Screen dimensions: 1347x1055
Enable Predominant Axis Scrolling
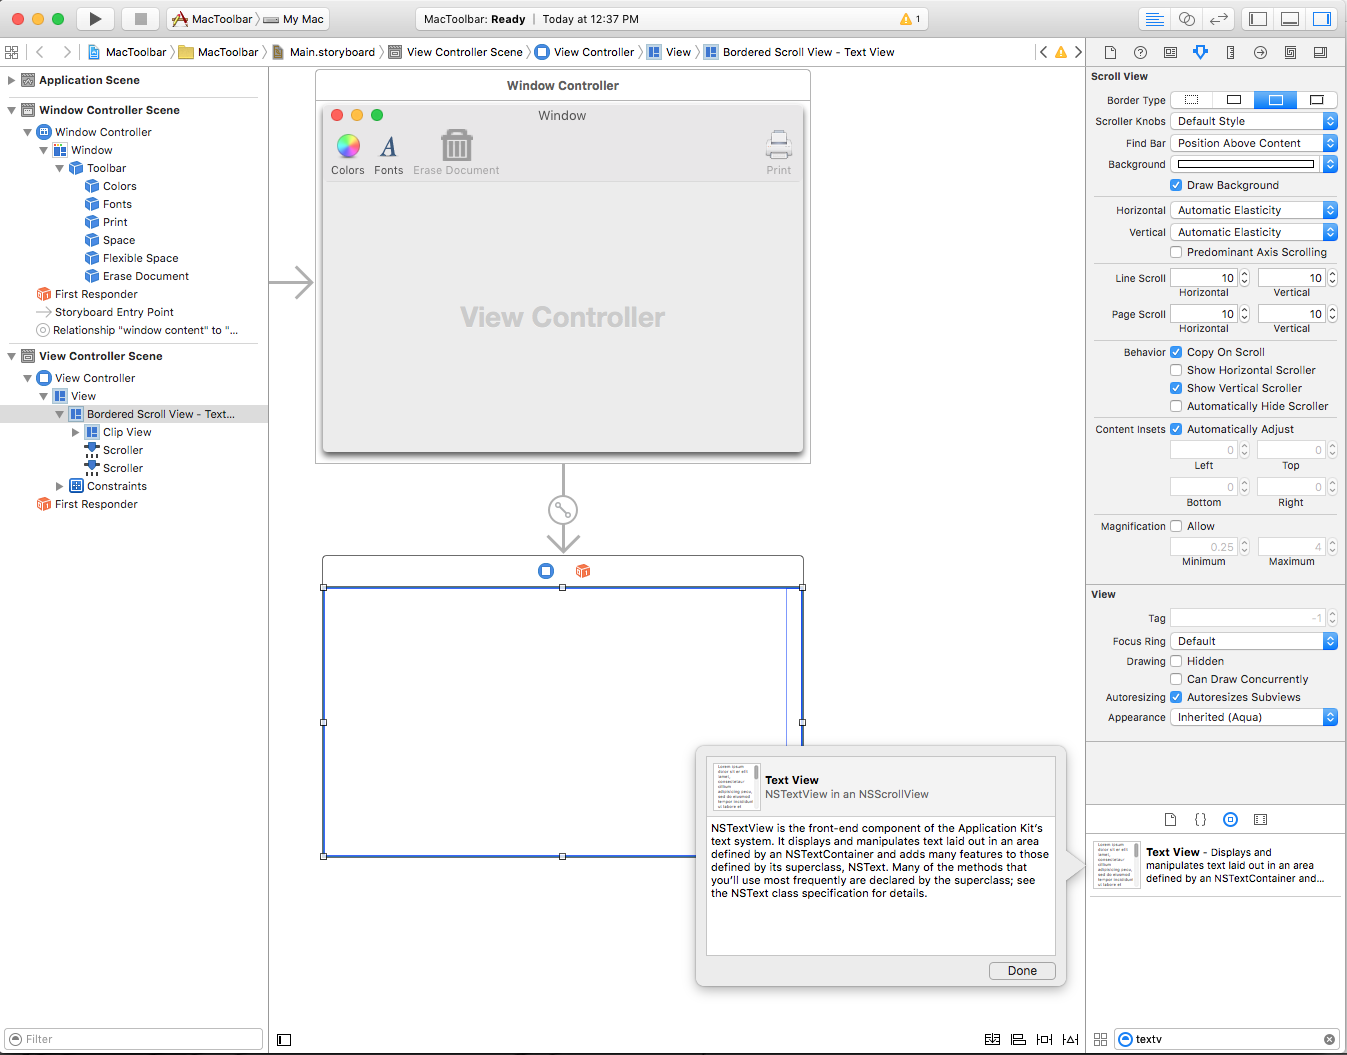pyautogui.click(x=1176, y=252)
